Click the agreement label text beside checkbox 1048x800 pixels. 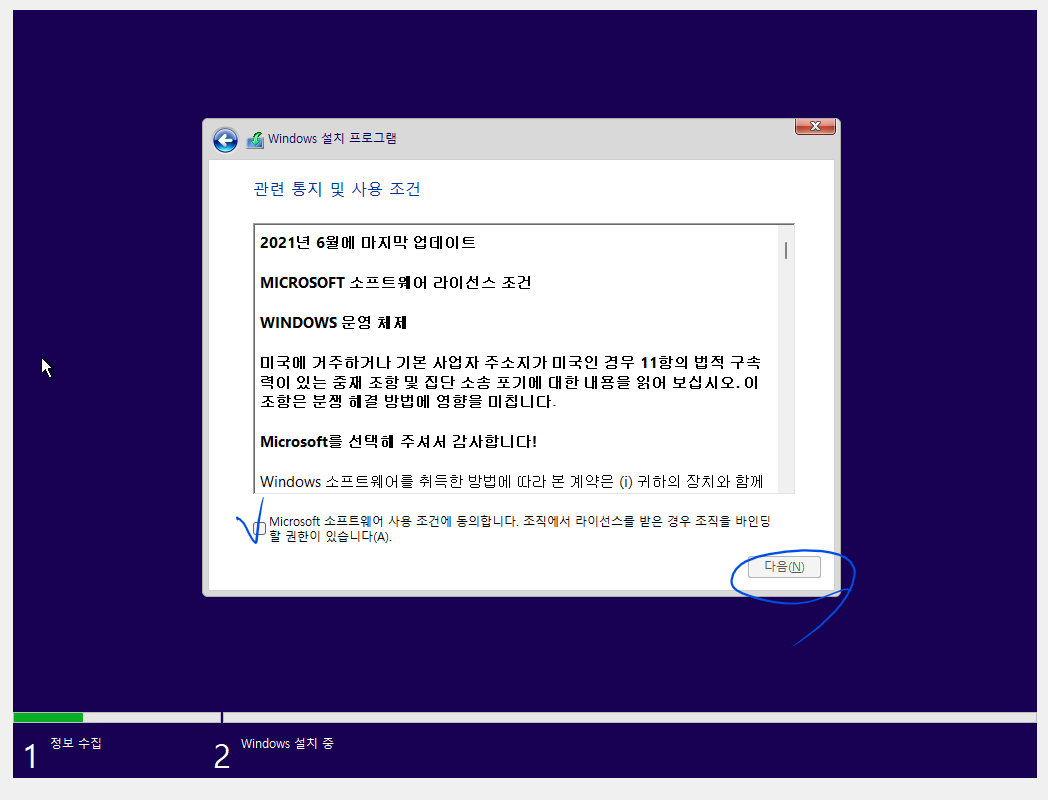tap(519, 529)
